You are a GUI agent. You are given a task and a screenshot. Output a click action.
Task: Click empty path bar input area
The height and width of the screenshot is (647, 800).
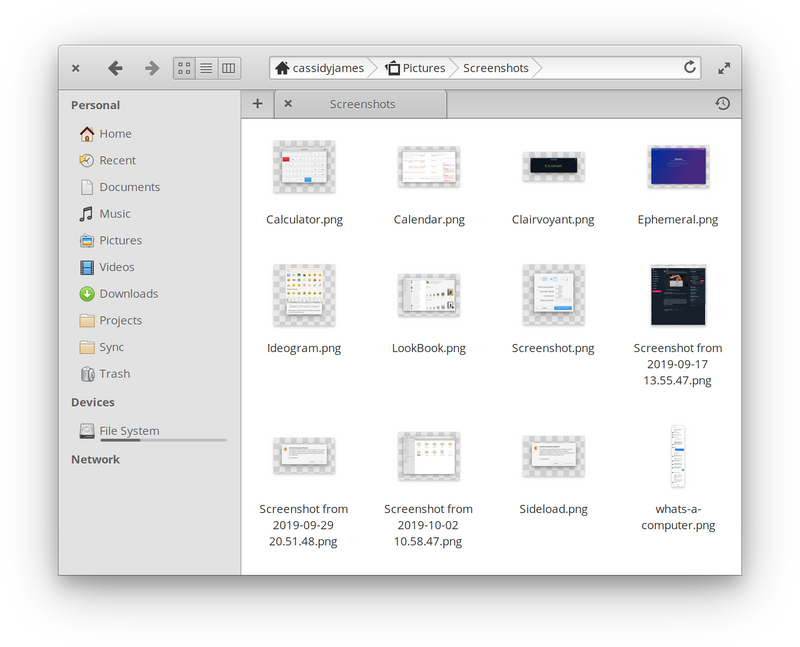610,68
